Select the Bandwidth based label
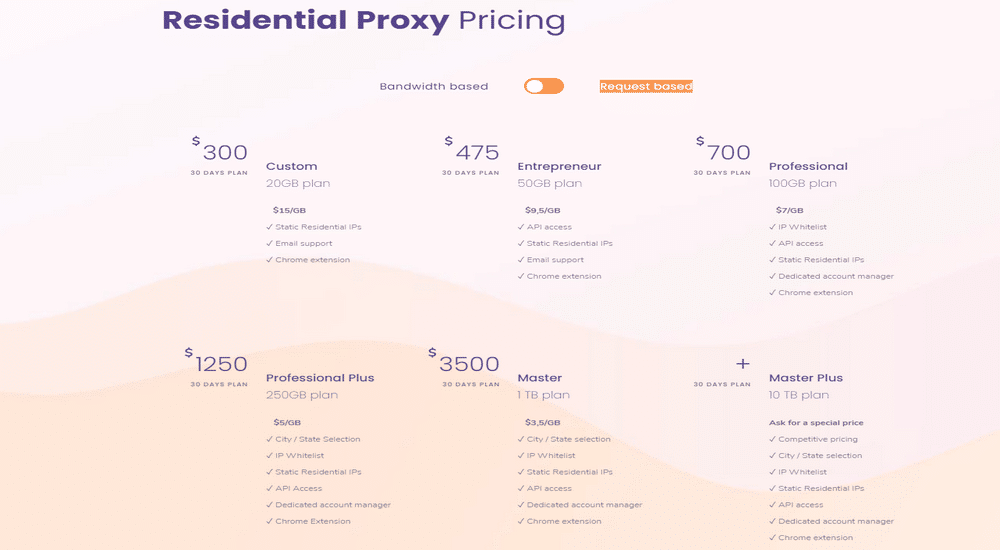Image resolution: width=1000 pixels, height=550 pixels. [434, 86]
